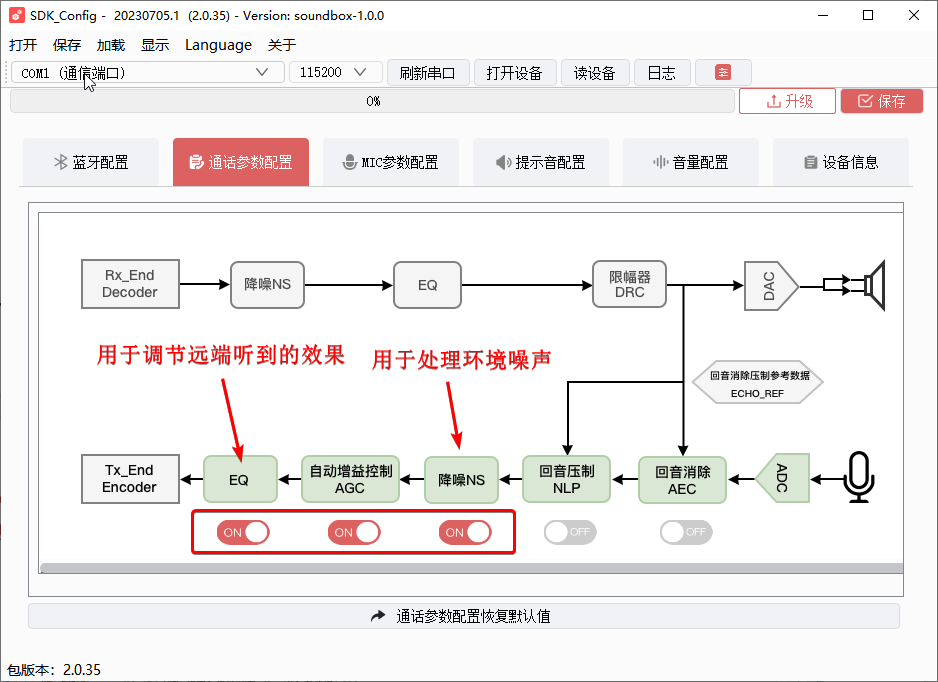Open the Language menu
The image size is (938, 682).
pos(218,45)
